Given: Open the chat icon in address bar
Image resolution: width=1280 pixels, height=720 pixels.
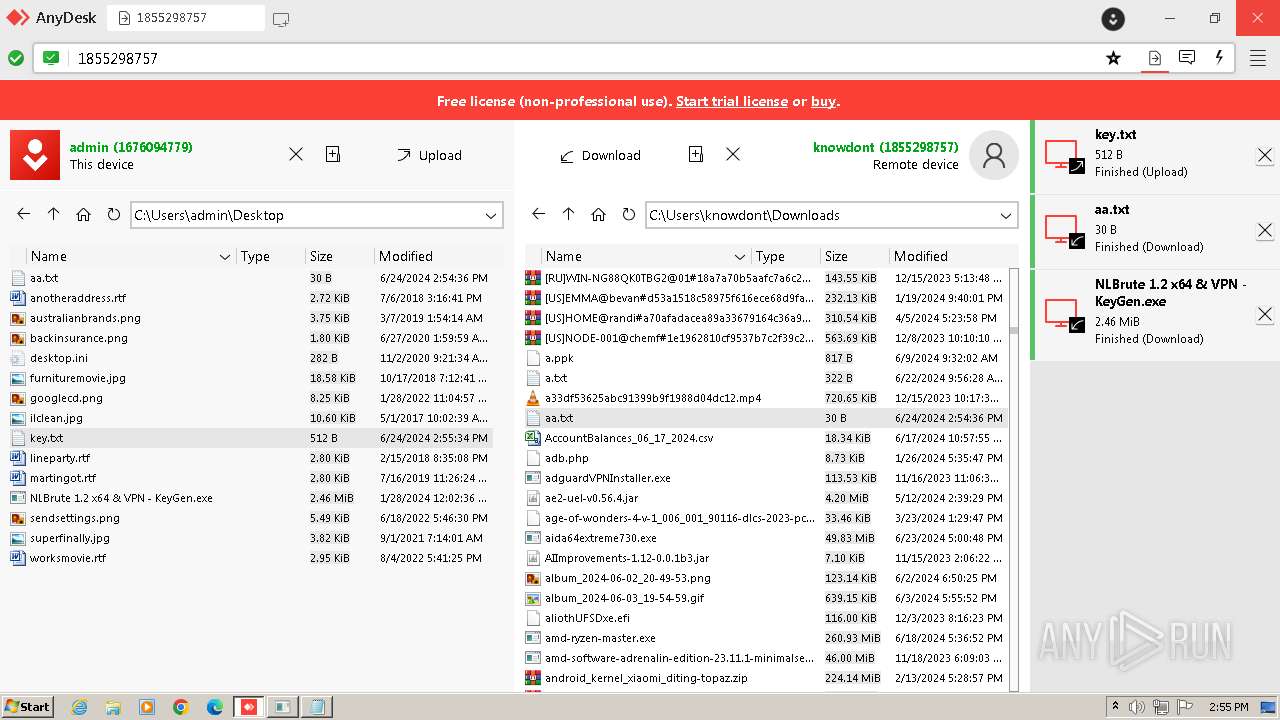Looking at the screenshot, I should click(x=1187, y=58).
